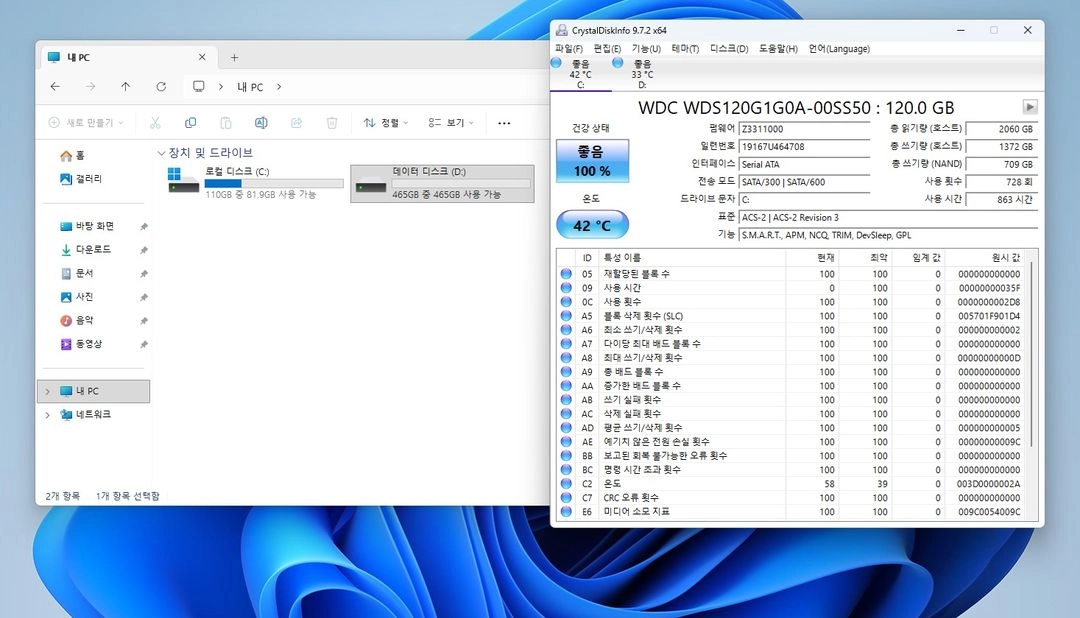Screen dimensions: 1080x618
Task: Click the pin icon next to 문서
Action: (143, 274)
